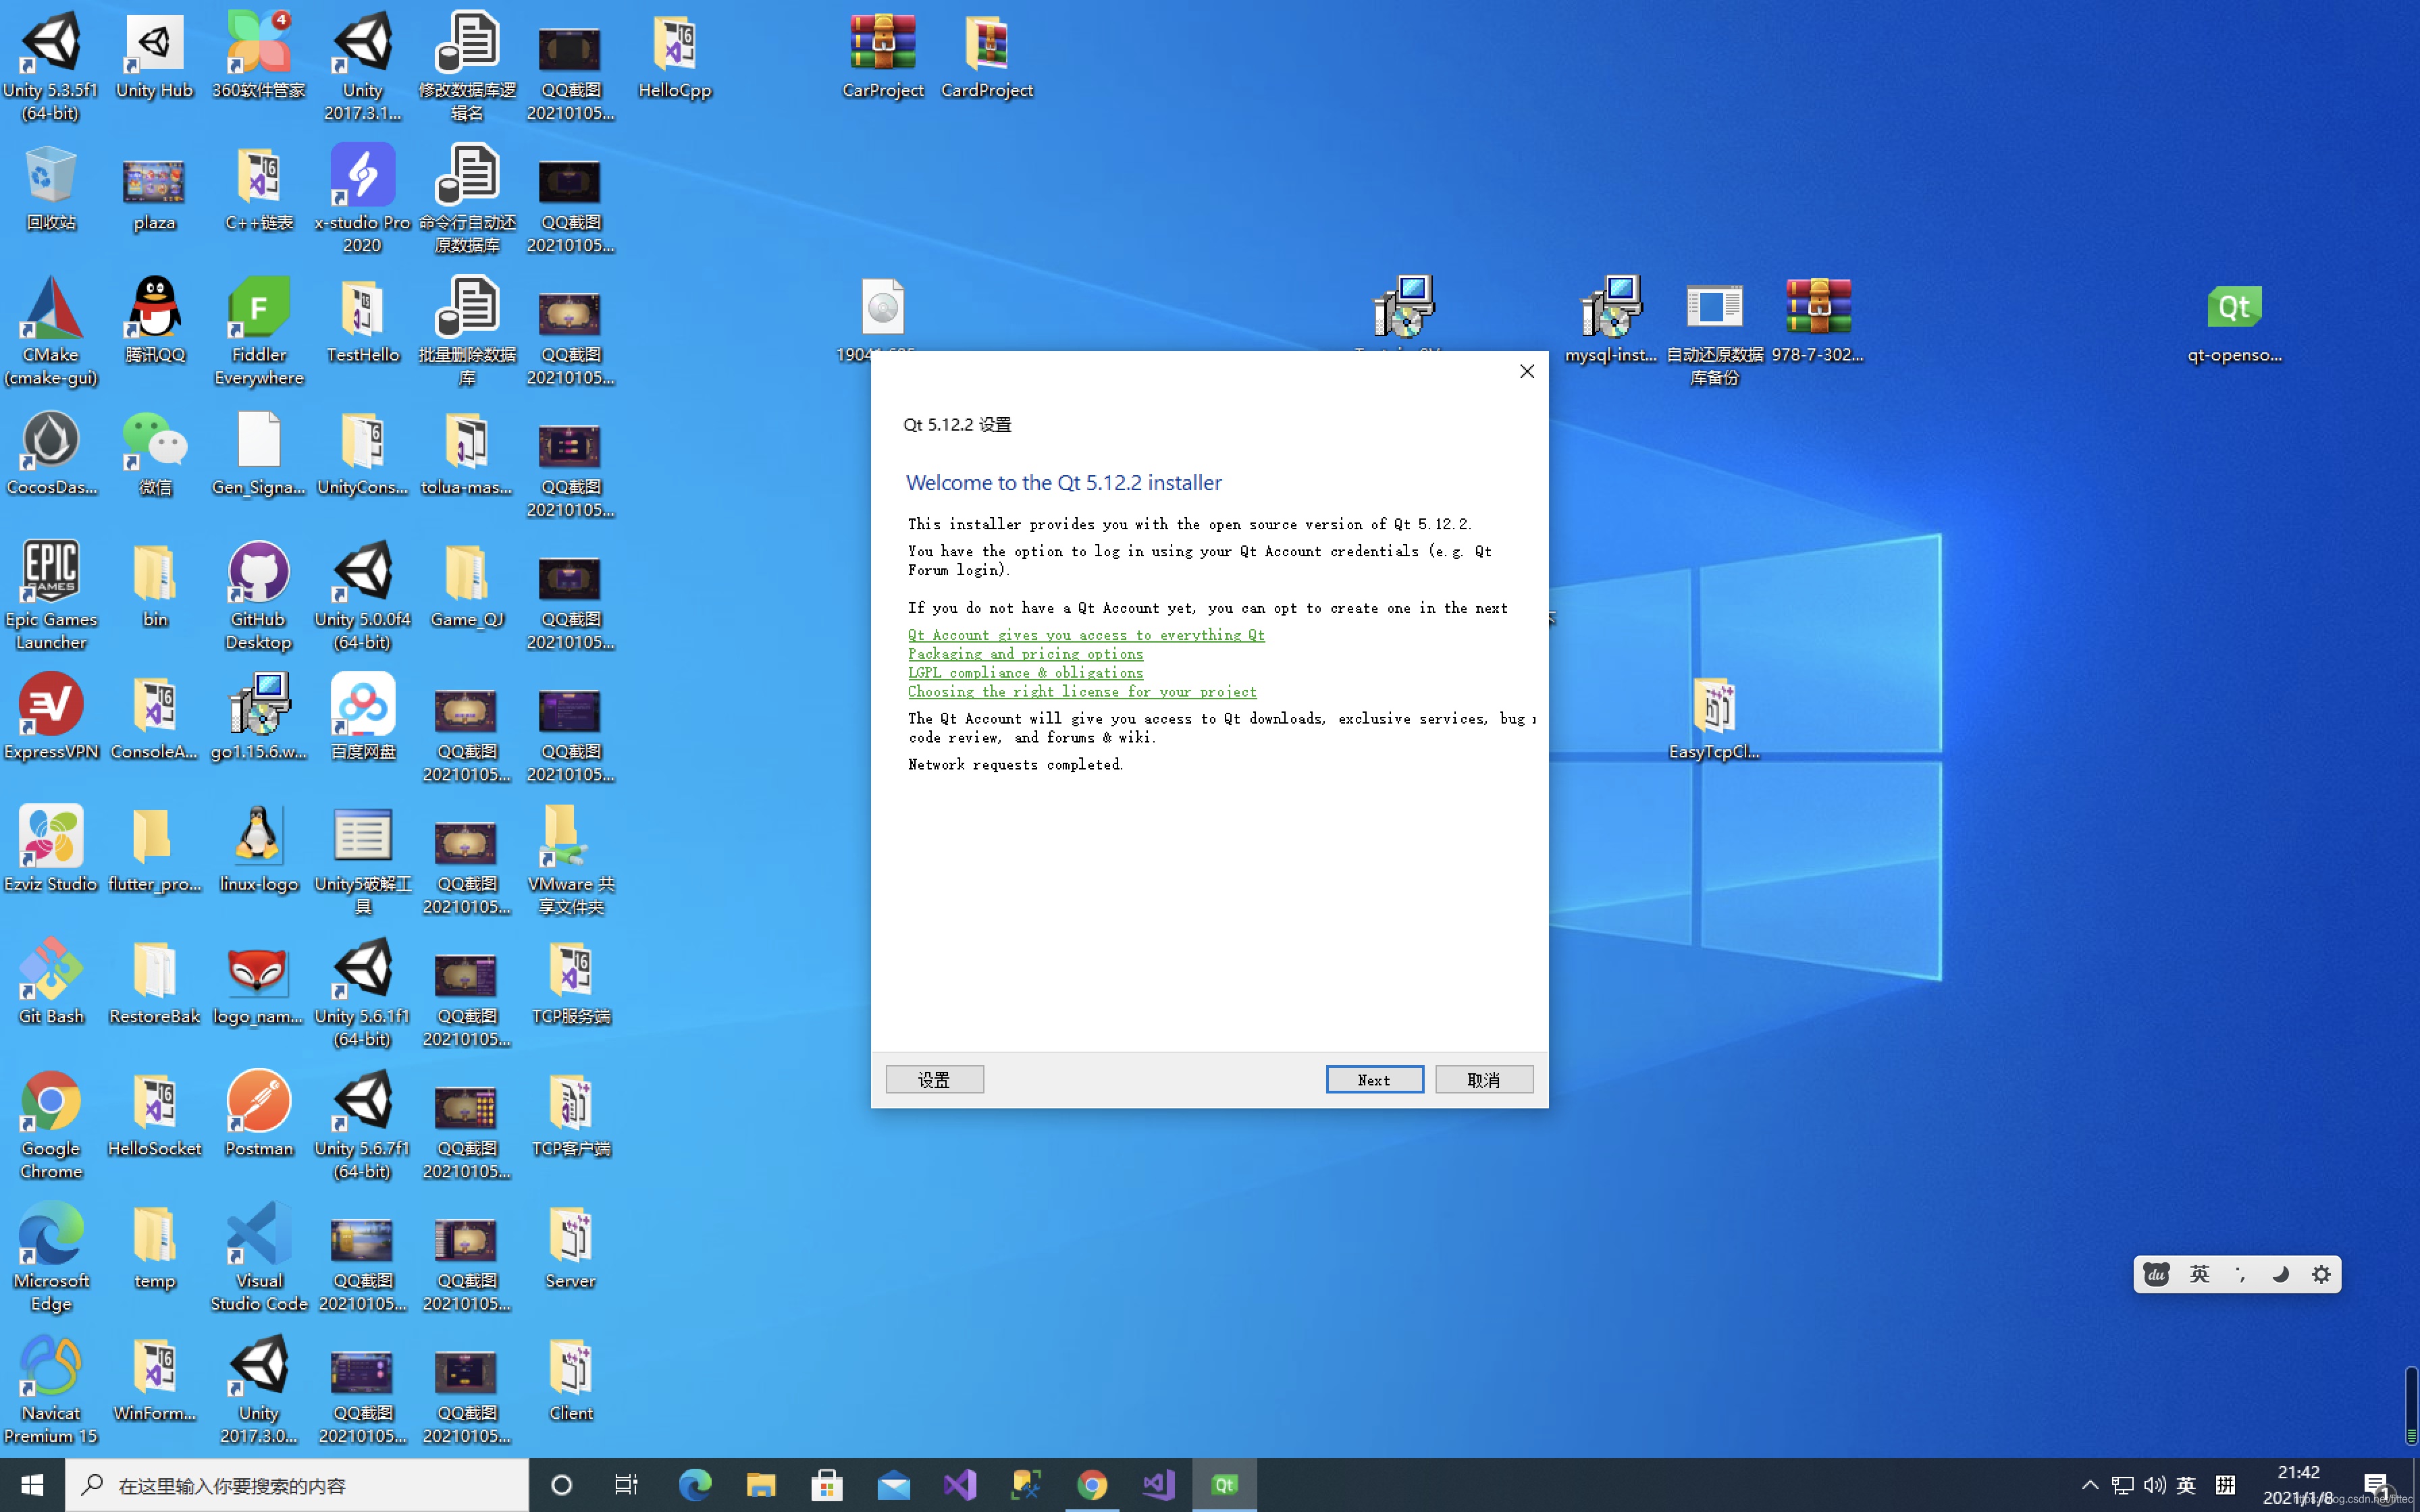2420x1512 pixels.
Task: Select the go1.15.6 installer icon
Action: click(x=258, y=717)
